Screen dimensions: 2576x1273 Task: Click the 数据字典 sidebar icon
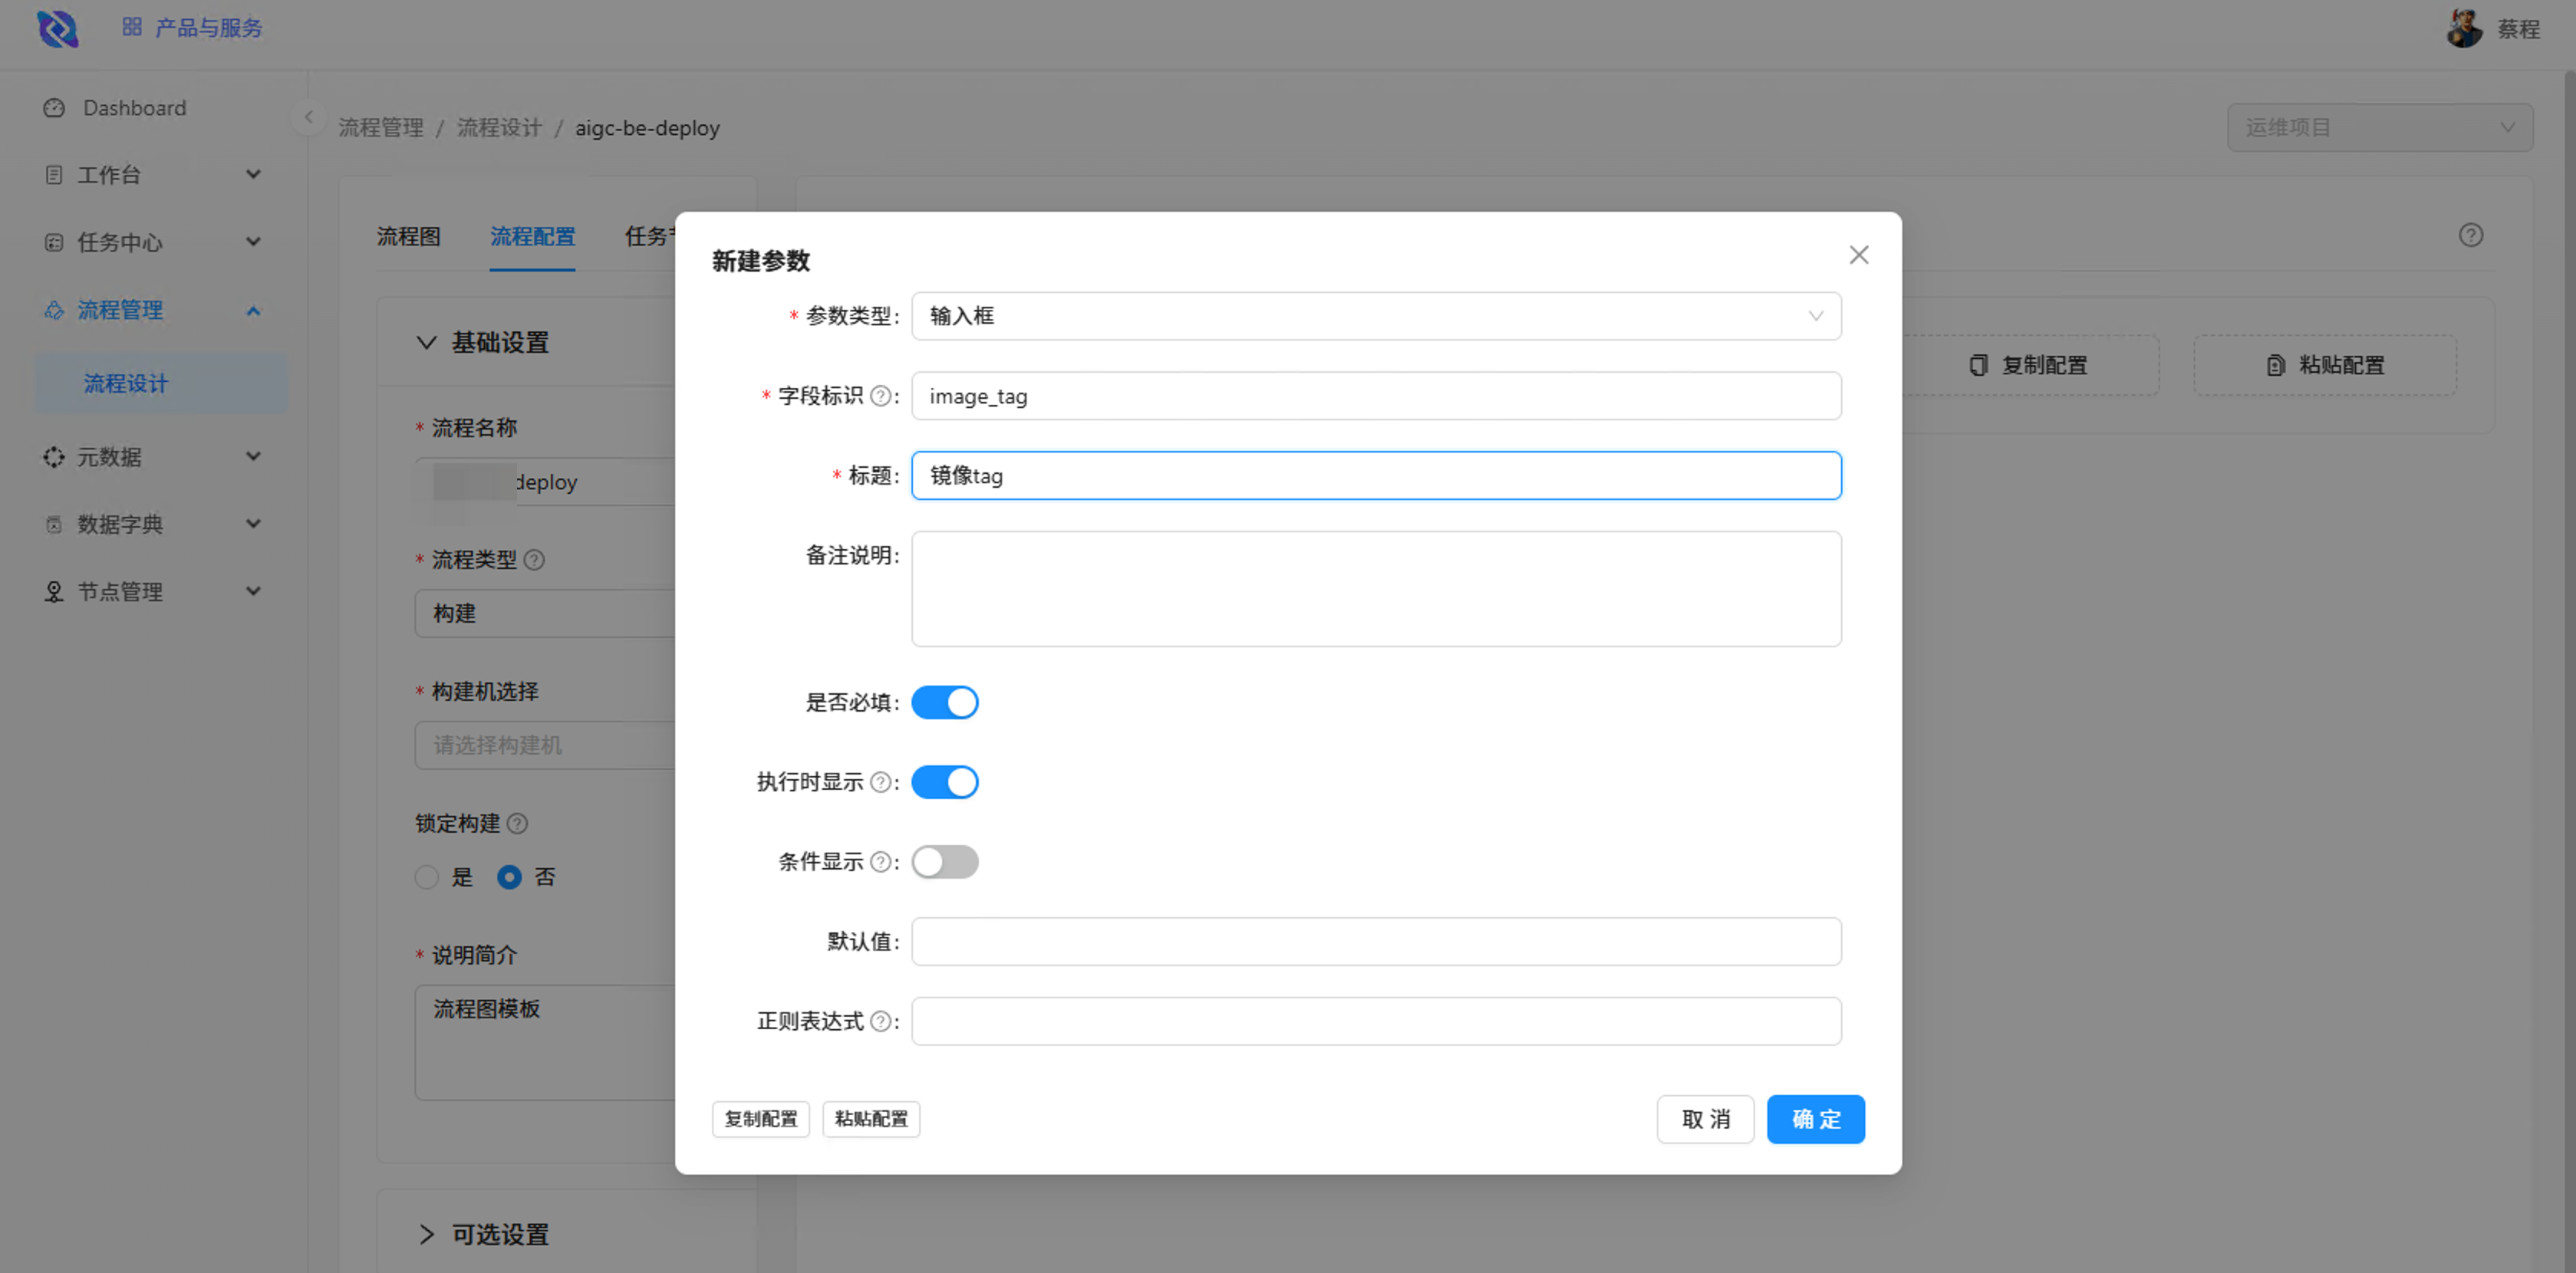pos(54,524)
